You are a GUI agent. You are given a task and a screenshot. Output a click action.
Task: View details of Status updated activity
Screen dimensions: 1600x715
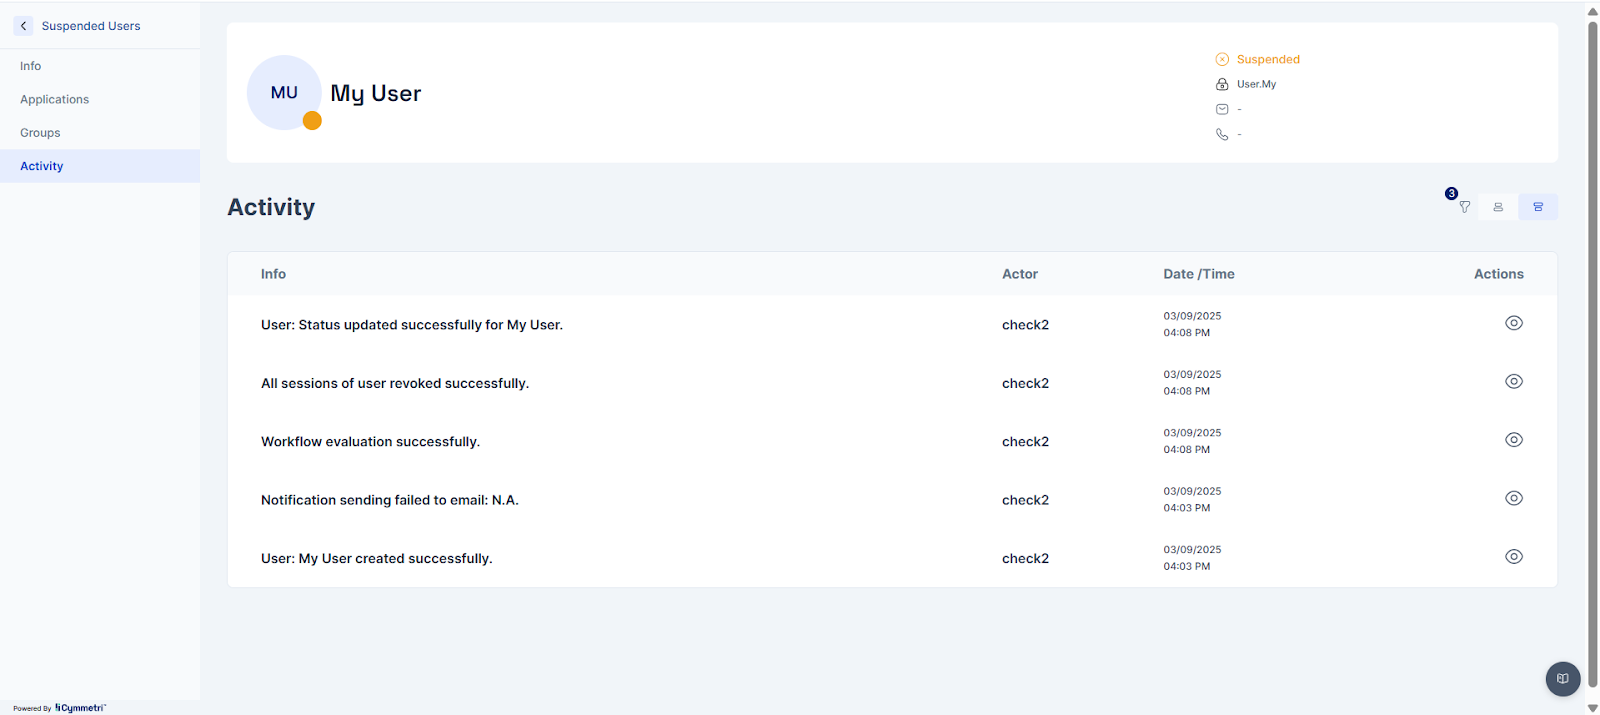pyautogui.click(x=1513, y=323)
